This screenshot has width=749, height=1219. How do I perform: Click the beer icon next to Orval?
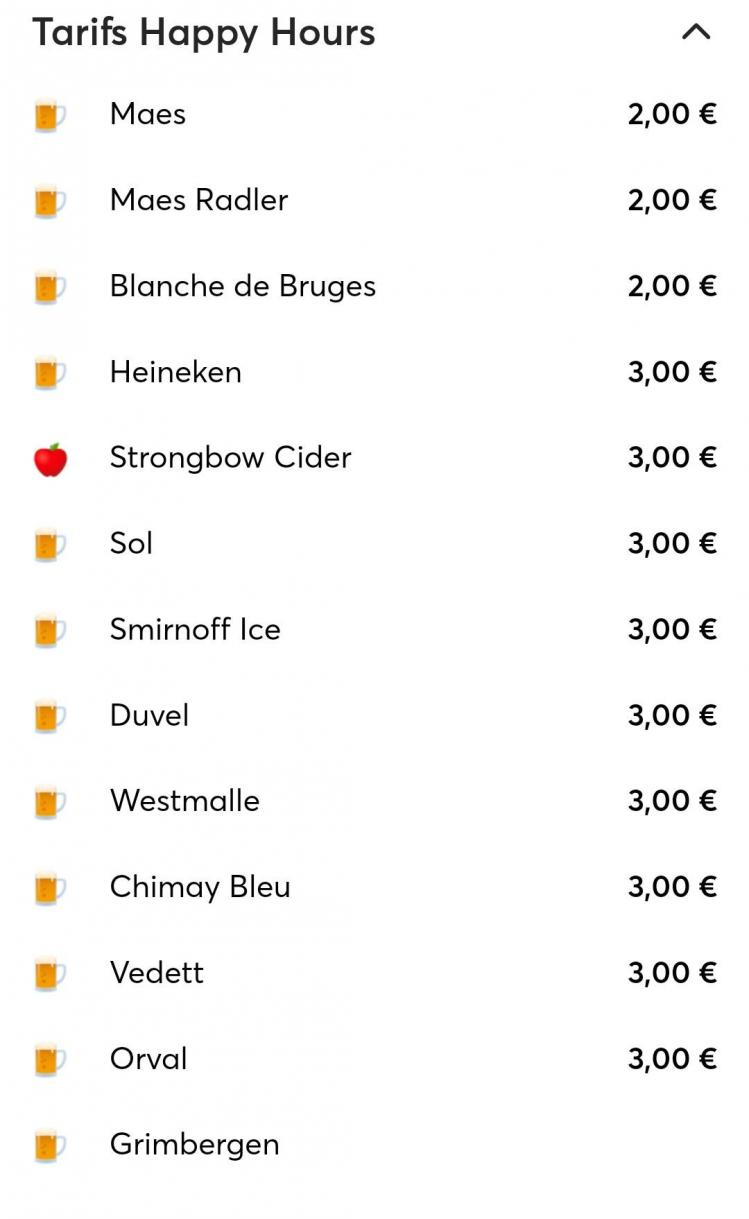(49, 1059)
